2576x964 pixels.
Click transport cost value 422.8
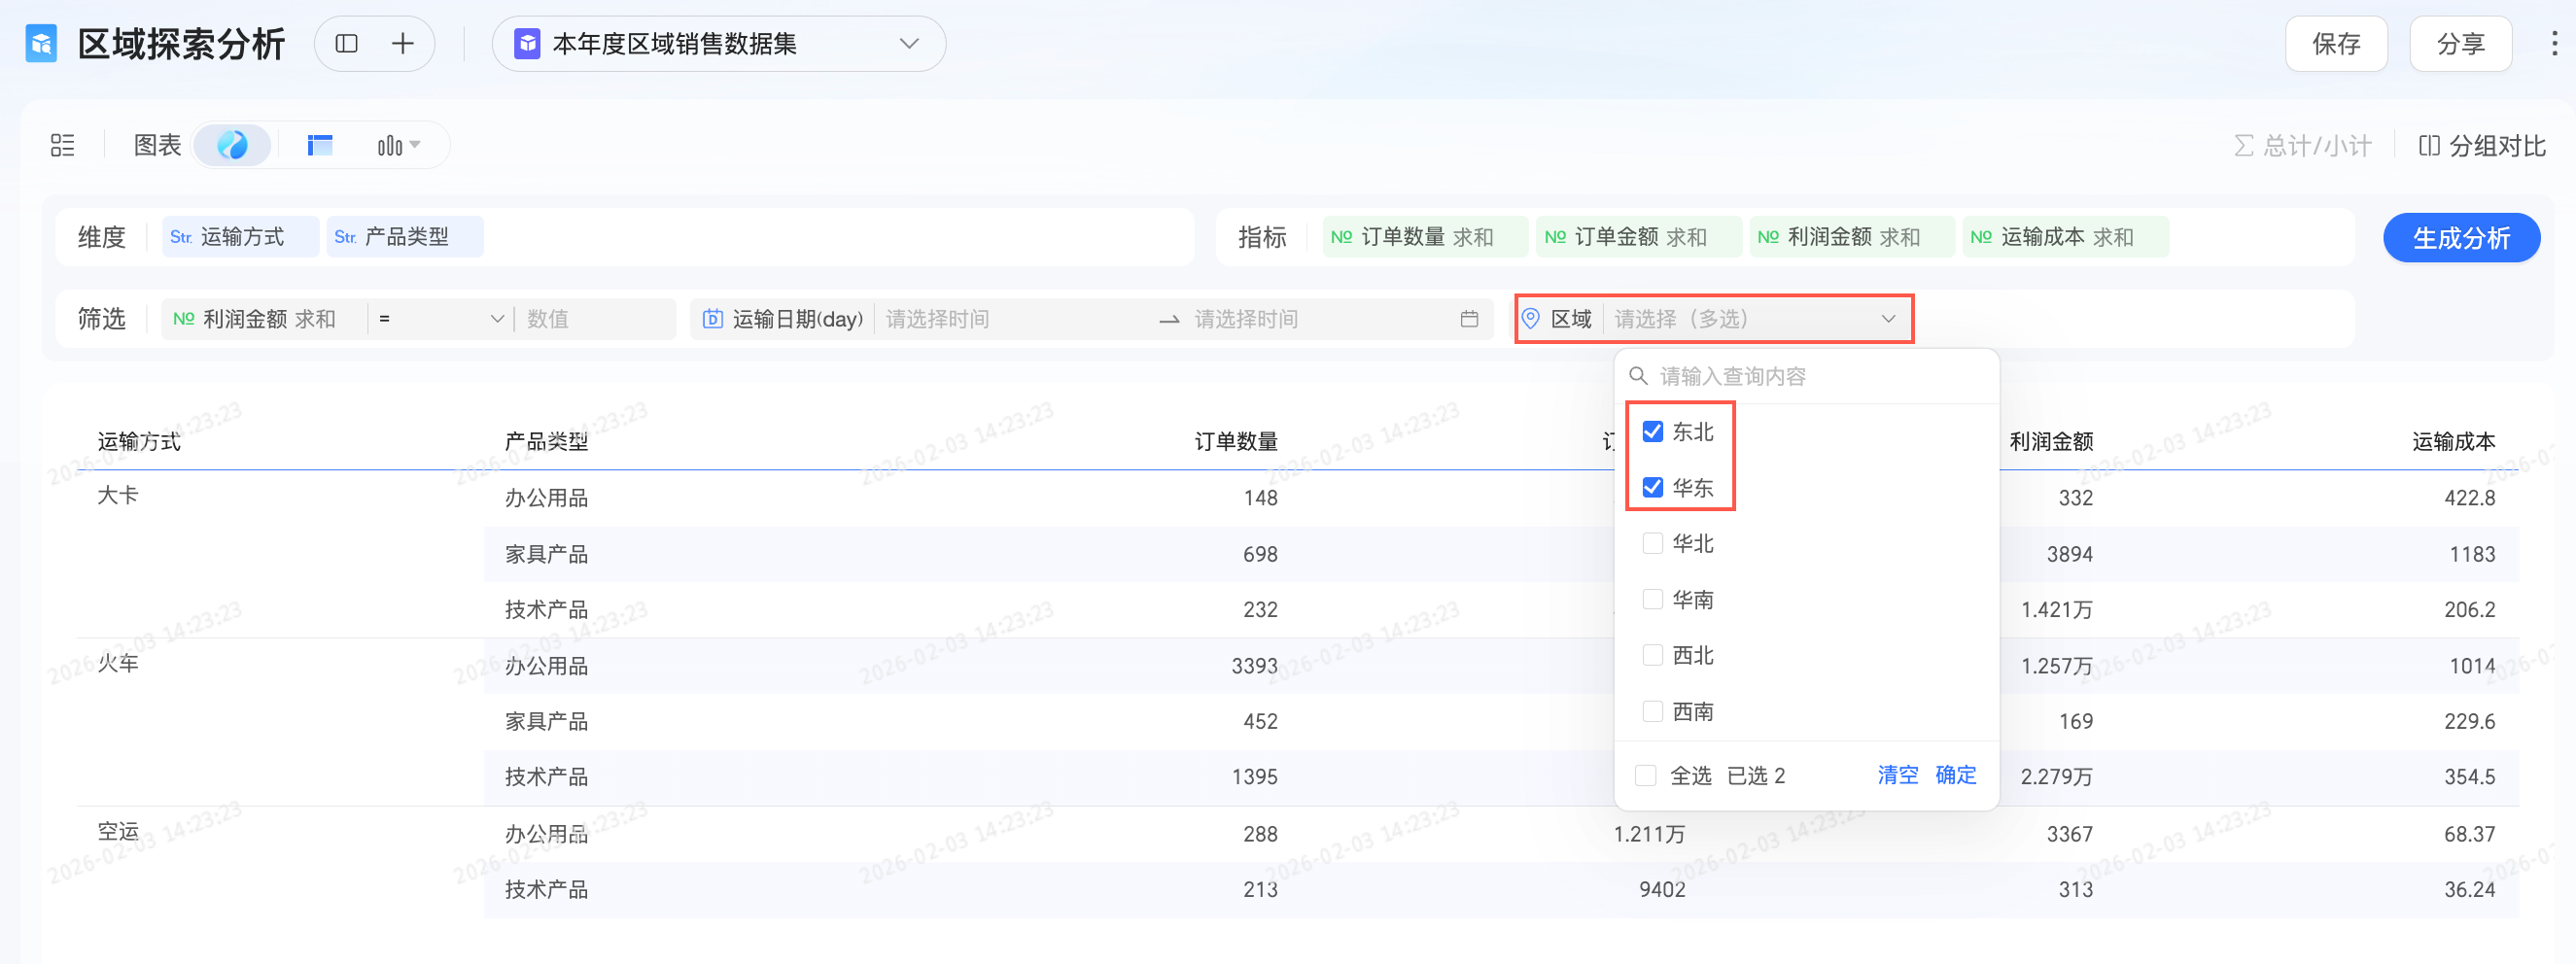tap(2469, 498)
